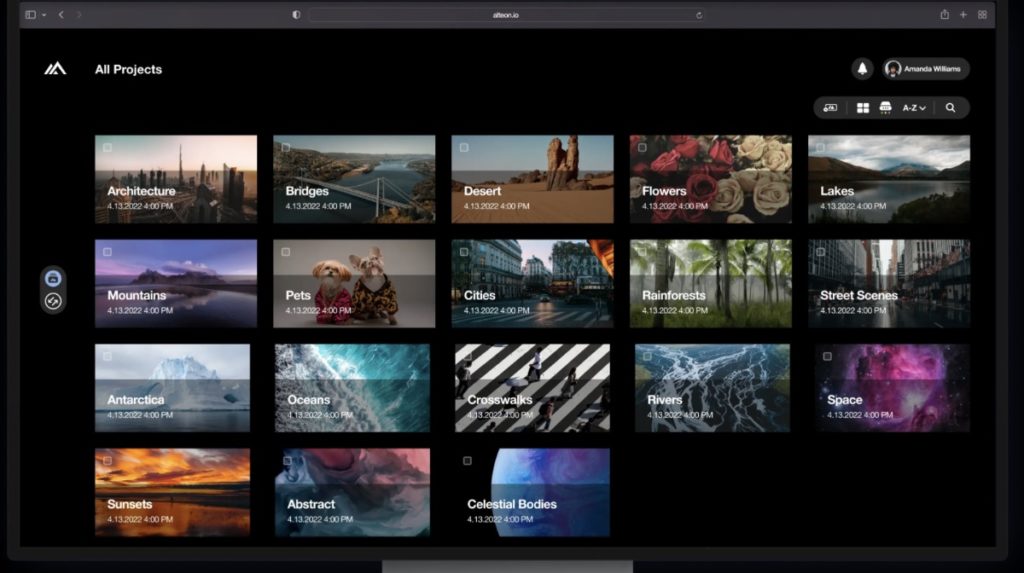Click the sync arrows icon in sidebar
This screenshot has width=1024, height=573.
coord(54,300)
